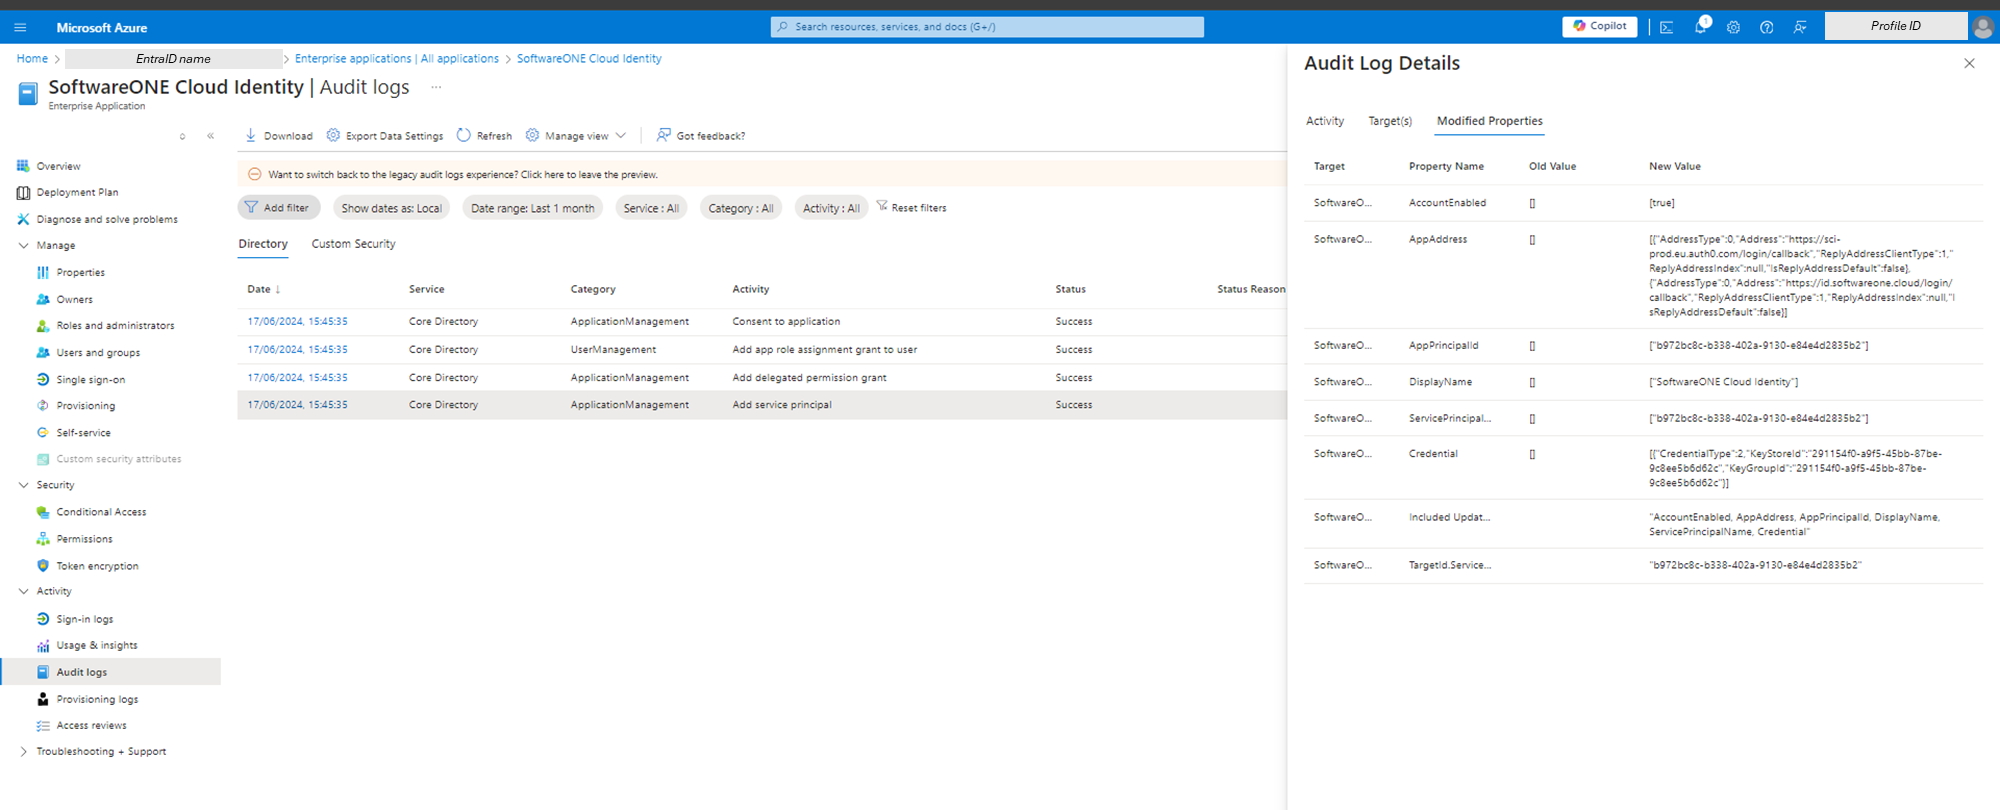Open the Consent to application log date link
2000x810 pixels.
(297, 322)
